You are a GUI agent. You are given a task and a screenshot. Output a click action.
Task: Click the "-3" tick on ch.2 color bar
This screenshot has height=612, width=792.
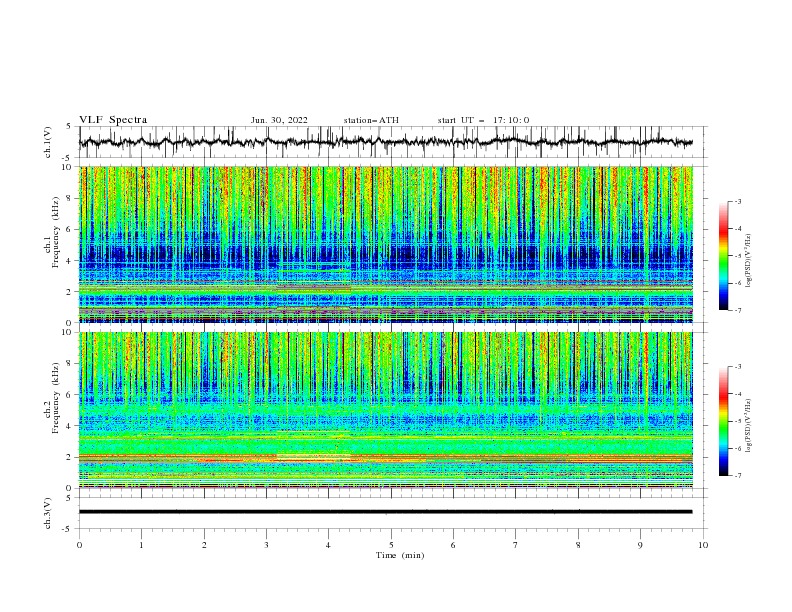click(x=738, y=367)
